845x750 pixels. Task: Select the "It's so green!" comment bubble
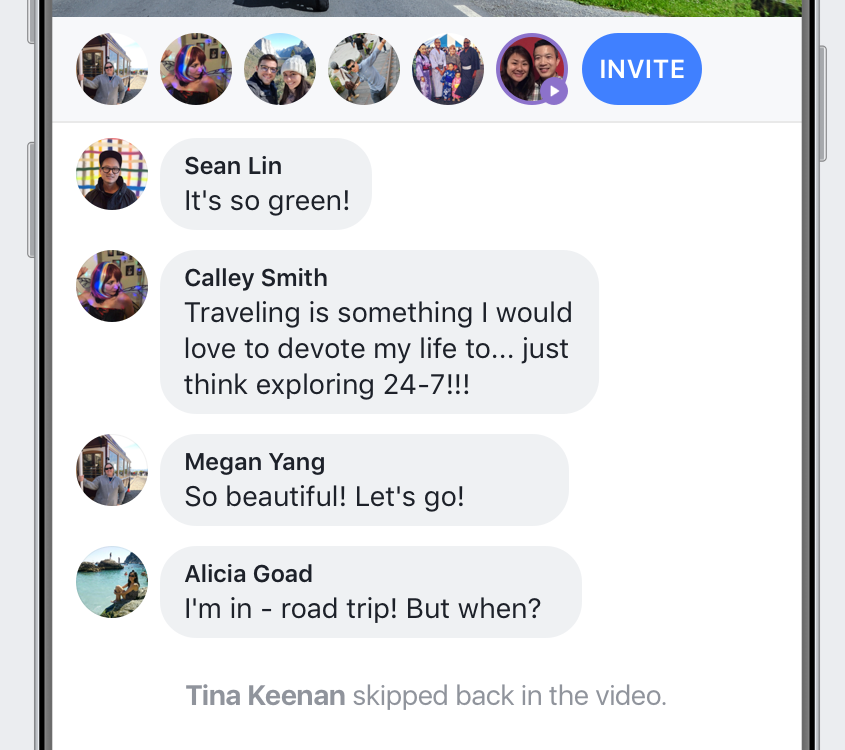(x=266, y=184)
